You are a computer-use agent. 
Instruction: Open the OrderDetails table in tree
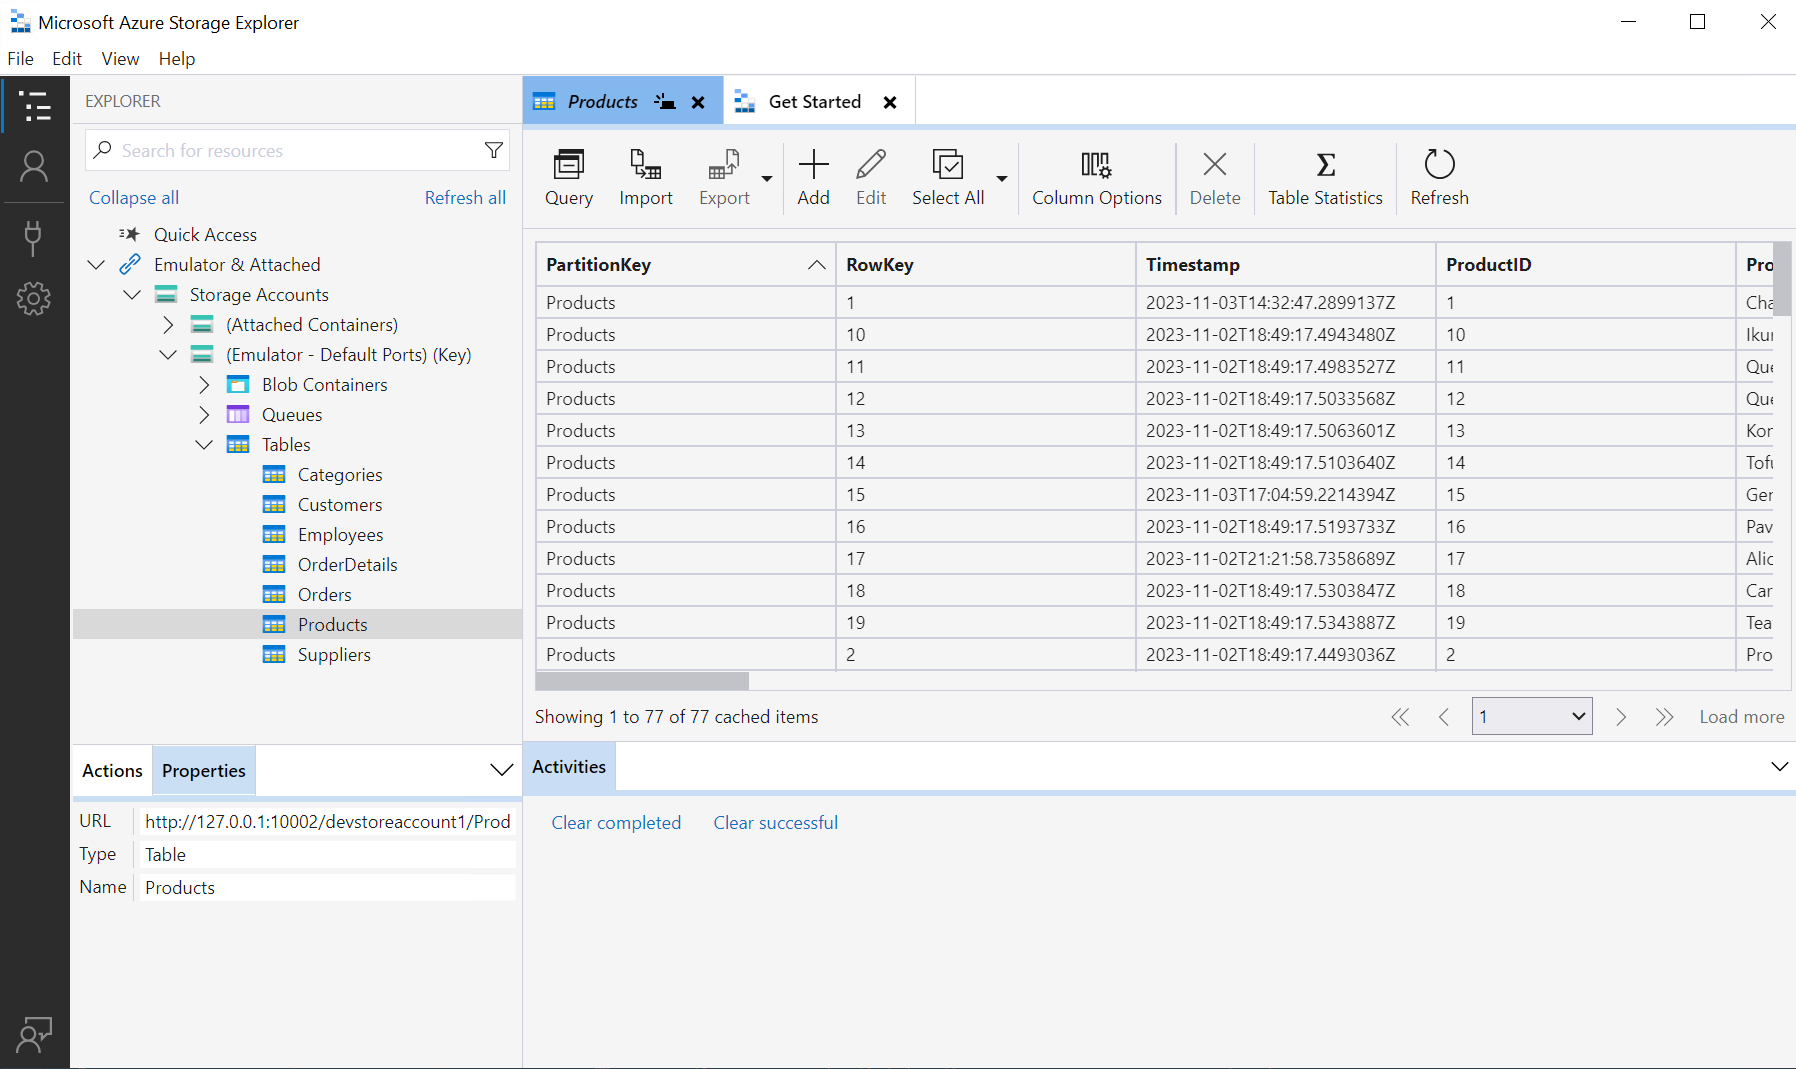tap(347, 565)
